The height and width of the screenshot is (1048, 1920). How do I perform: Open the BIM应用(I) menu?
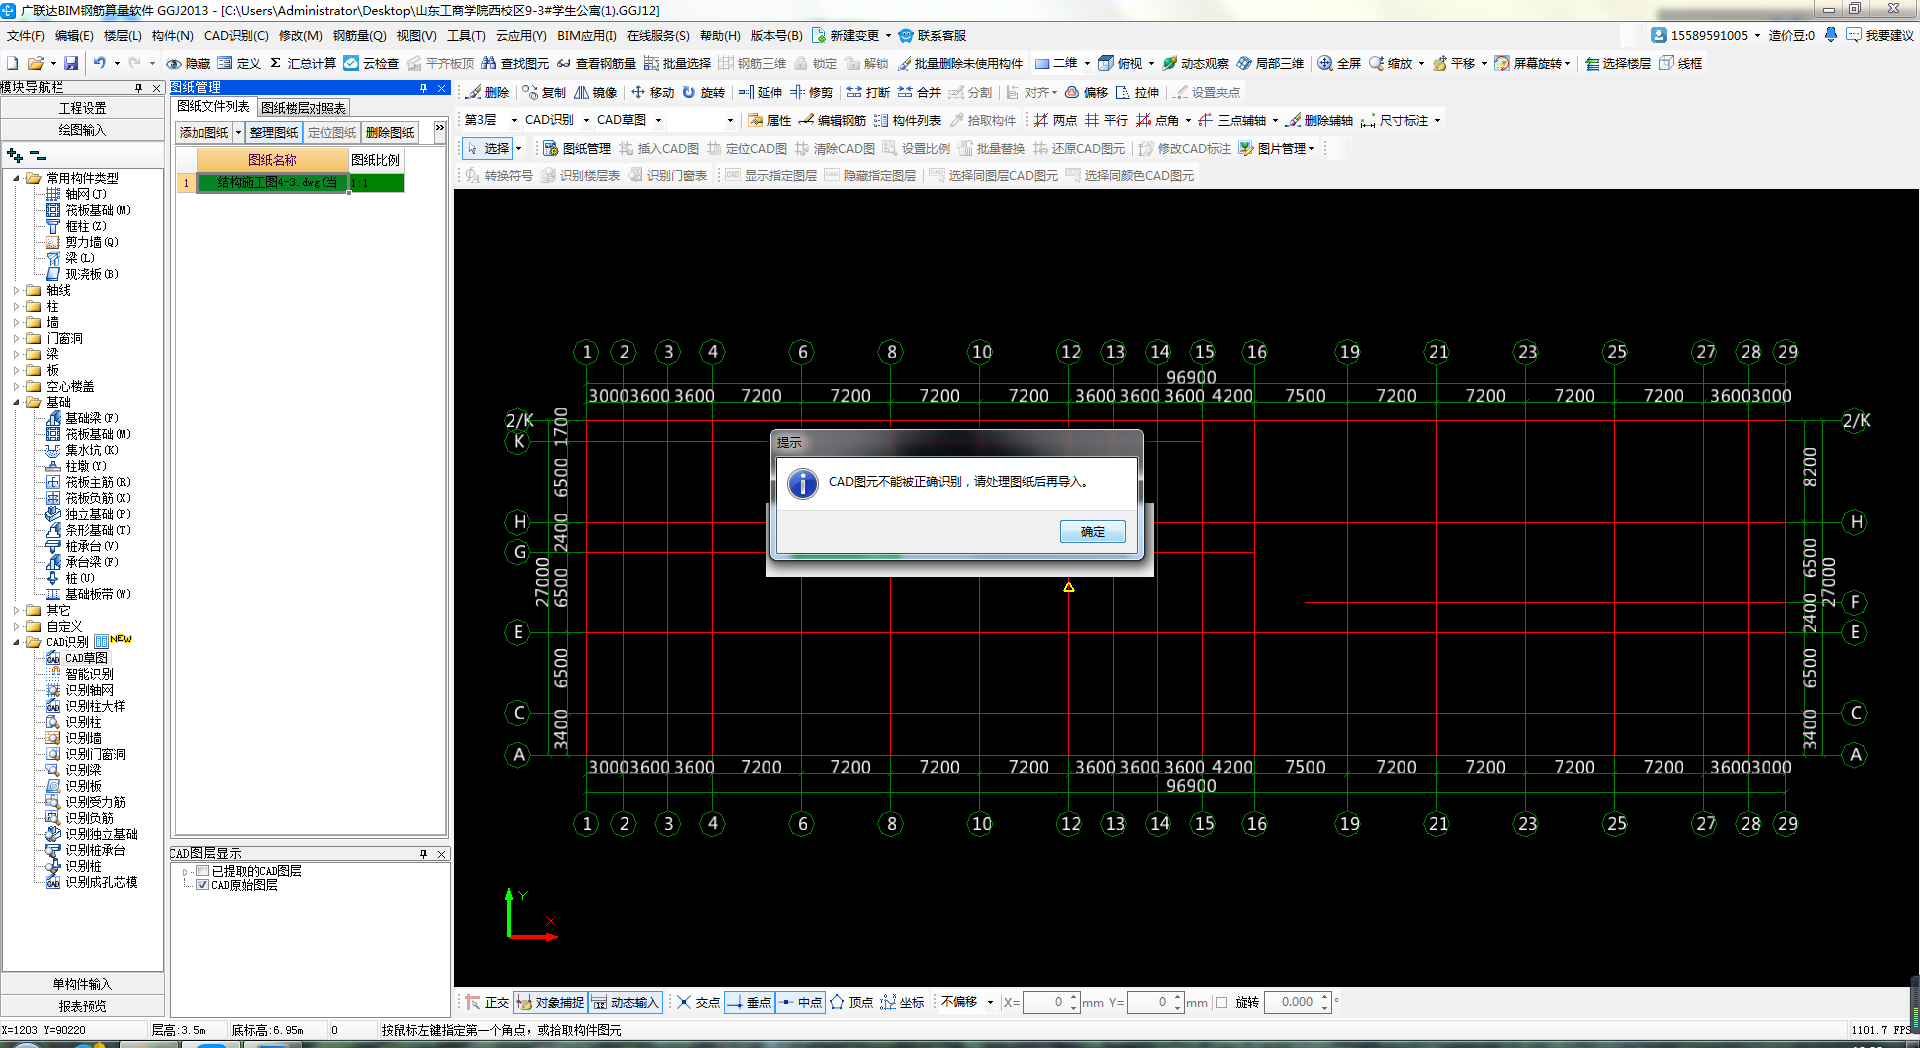coord(587,35)
